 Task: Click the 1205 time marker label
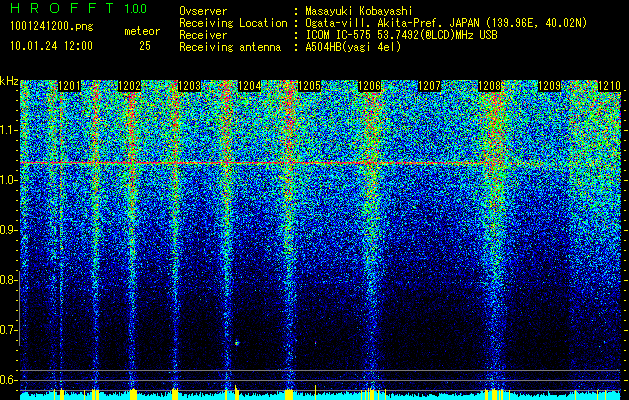[310, 86]
